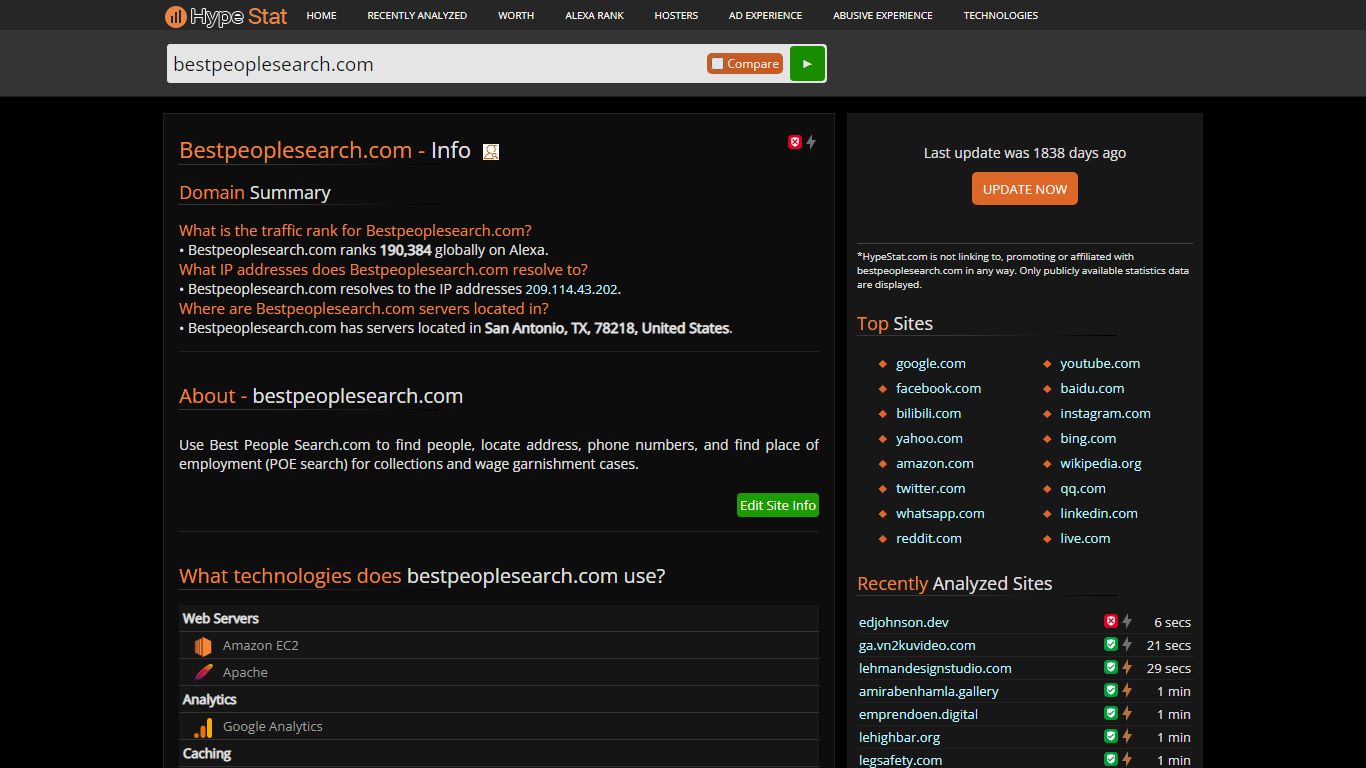This screenshot has height=768, width=1366.
Task: Click the green shield icon for lehighbar.org
Action: click(x=1110, y=736)
